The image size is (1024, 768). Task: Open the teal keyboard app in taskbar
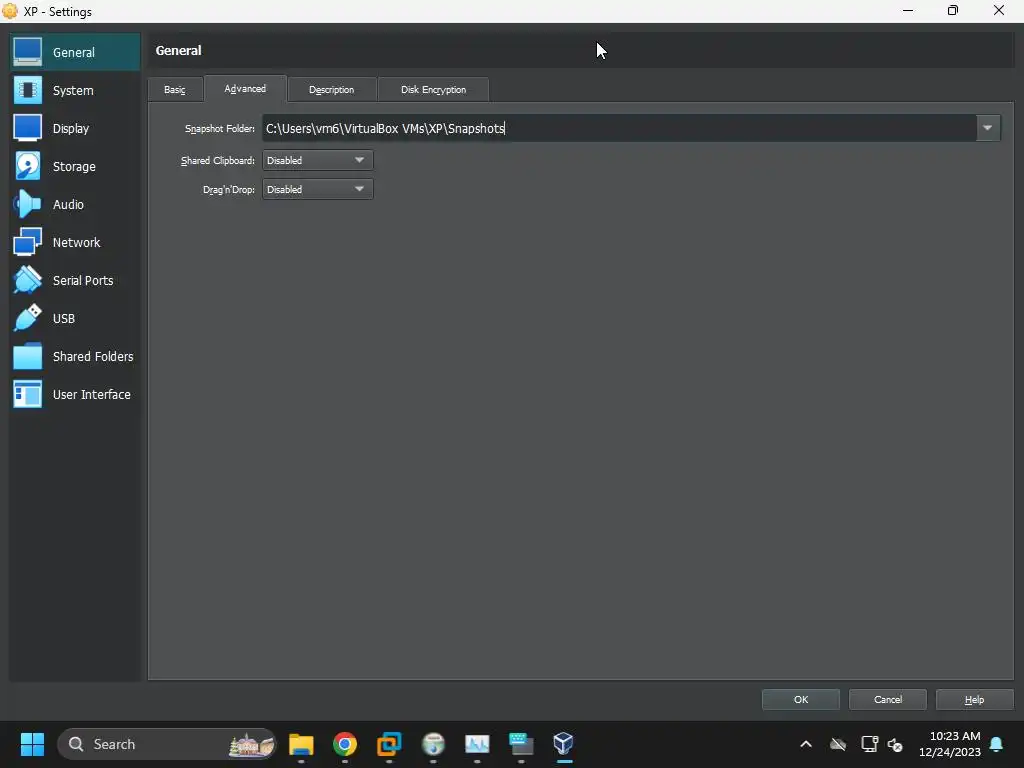(521, 744)
